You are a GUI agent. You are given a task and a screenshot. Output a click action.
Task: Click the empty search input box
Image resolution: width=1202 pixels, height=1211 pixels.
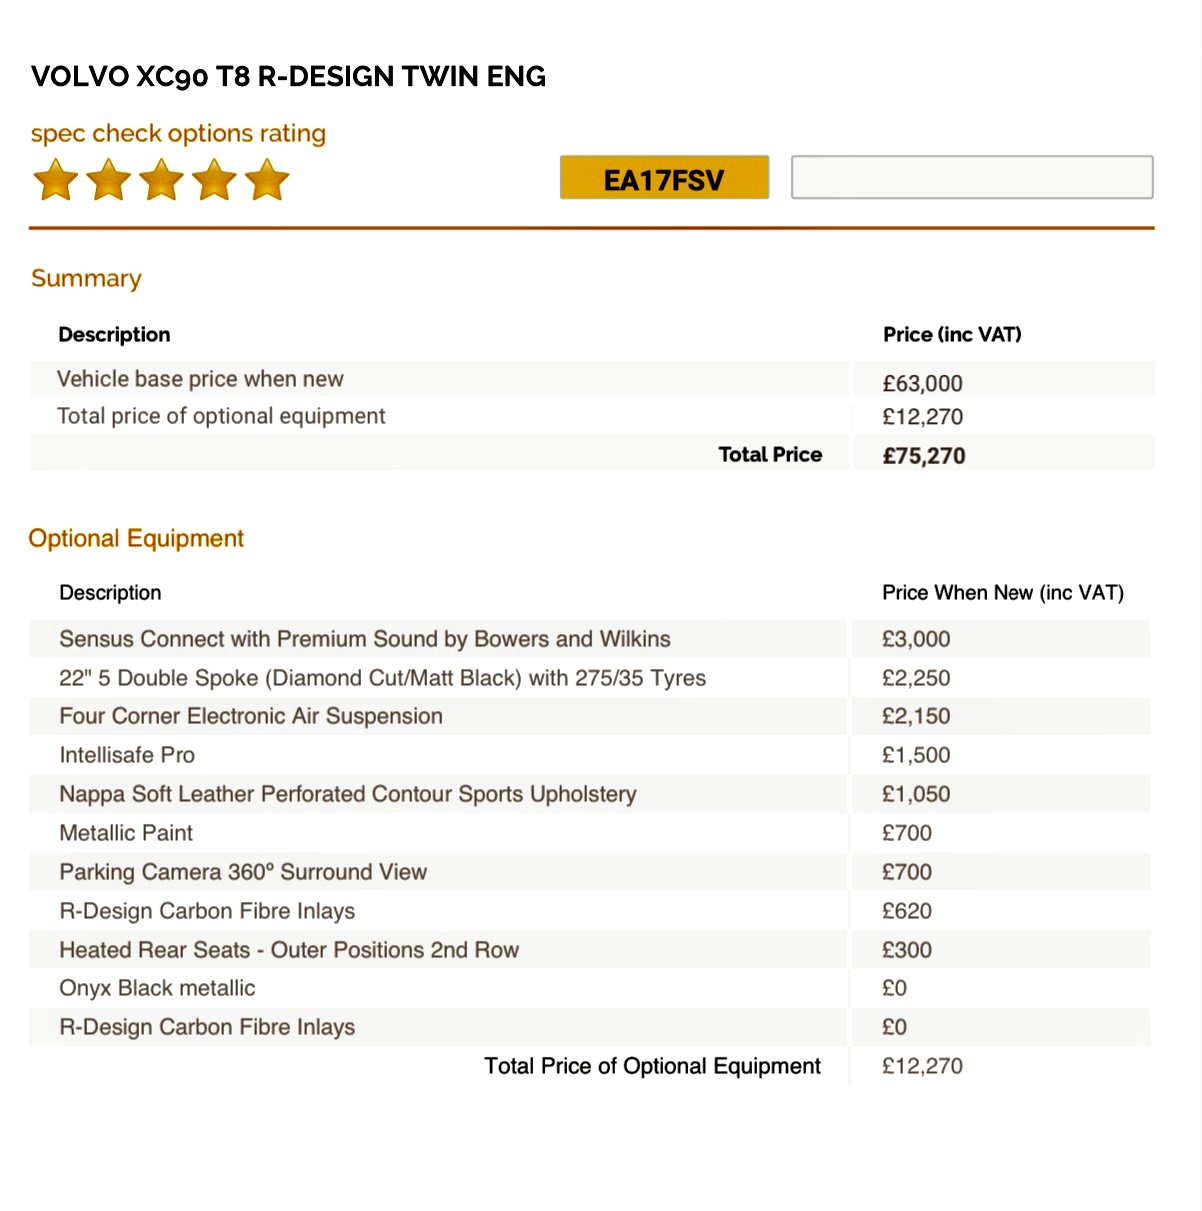[972, 177]
